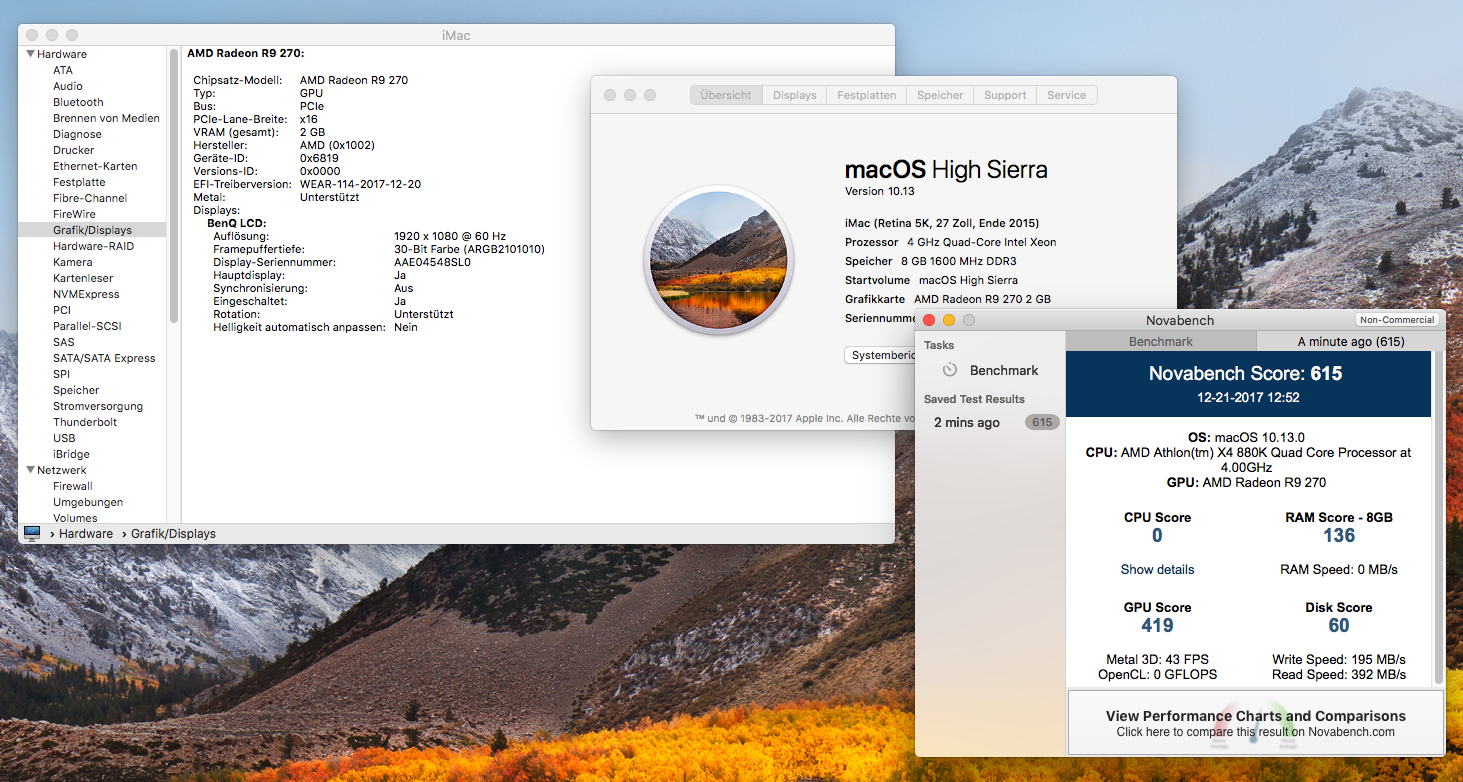1463x782 pixels.
Task: Choose Kartenleser in the sidebar
Action: (x=83, y=278)
